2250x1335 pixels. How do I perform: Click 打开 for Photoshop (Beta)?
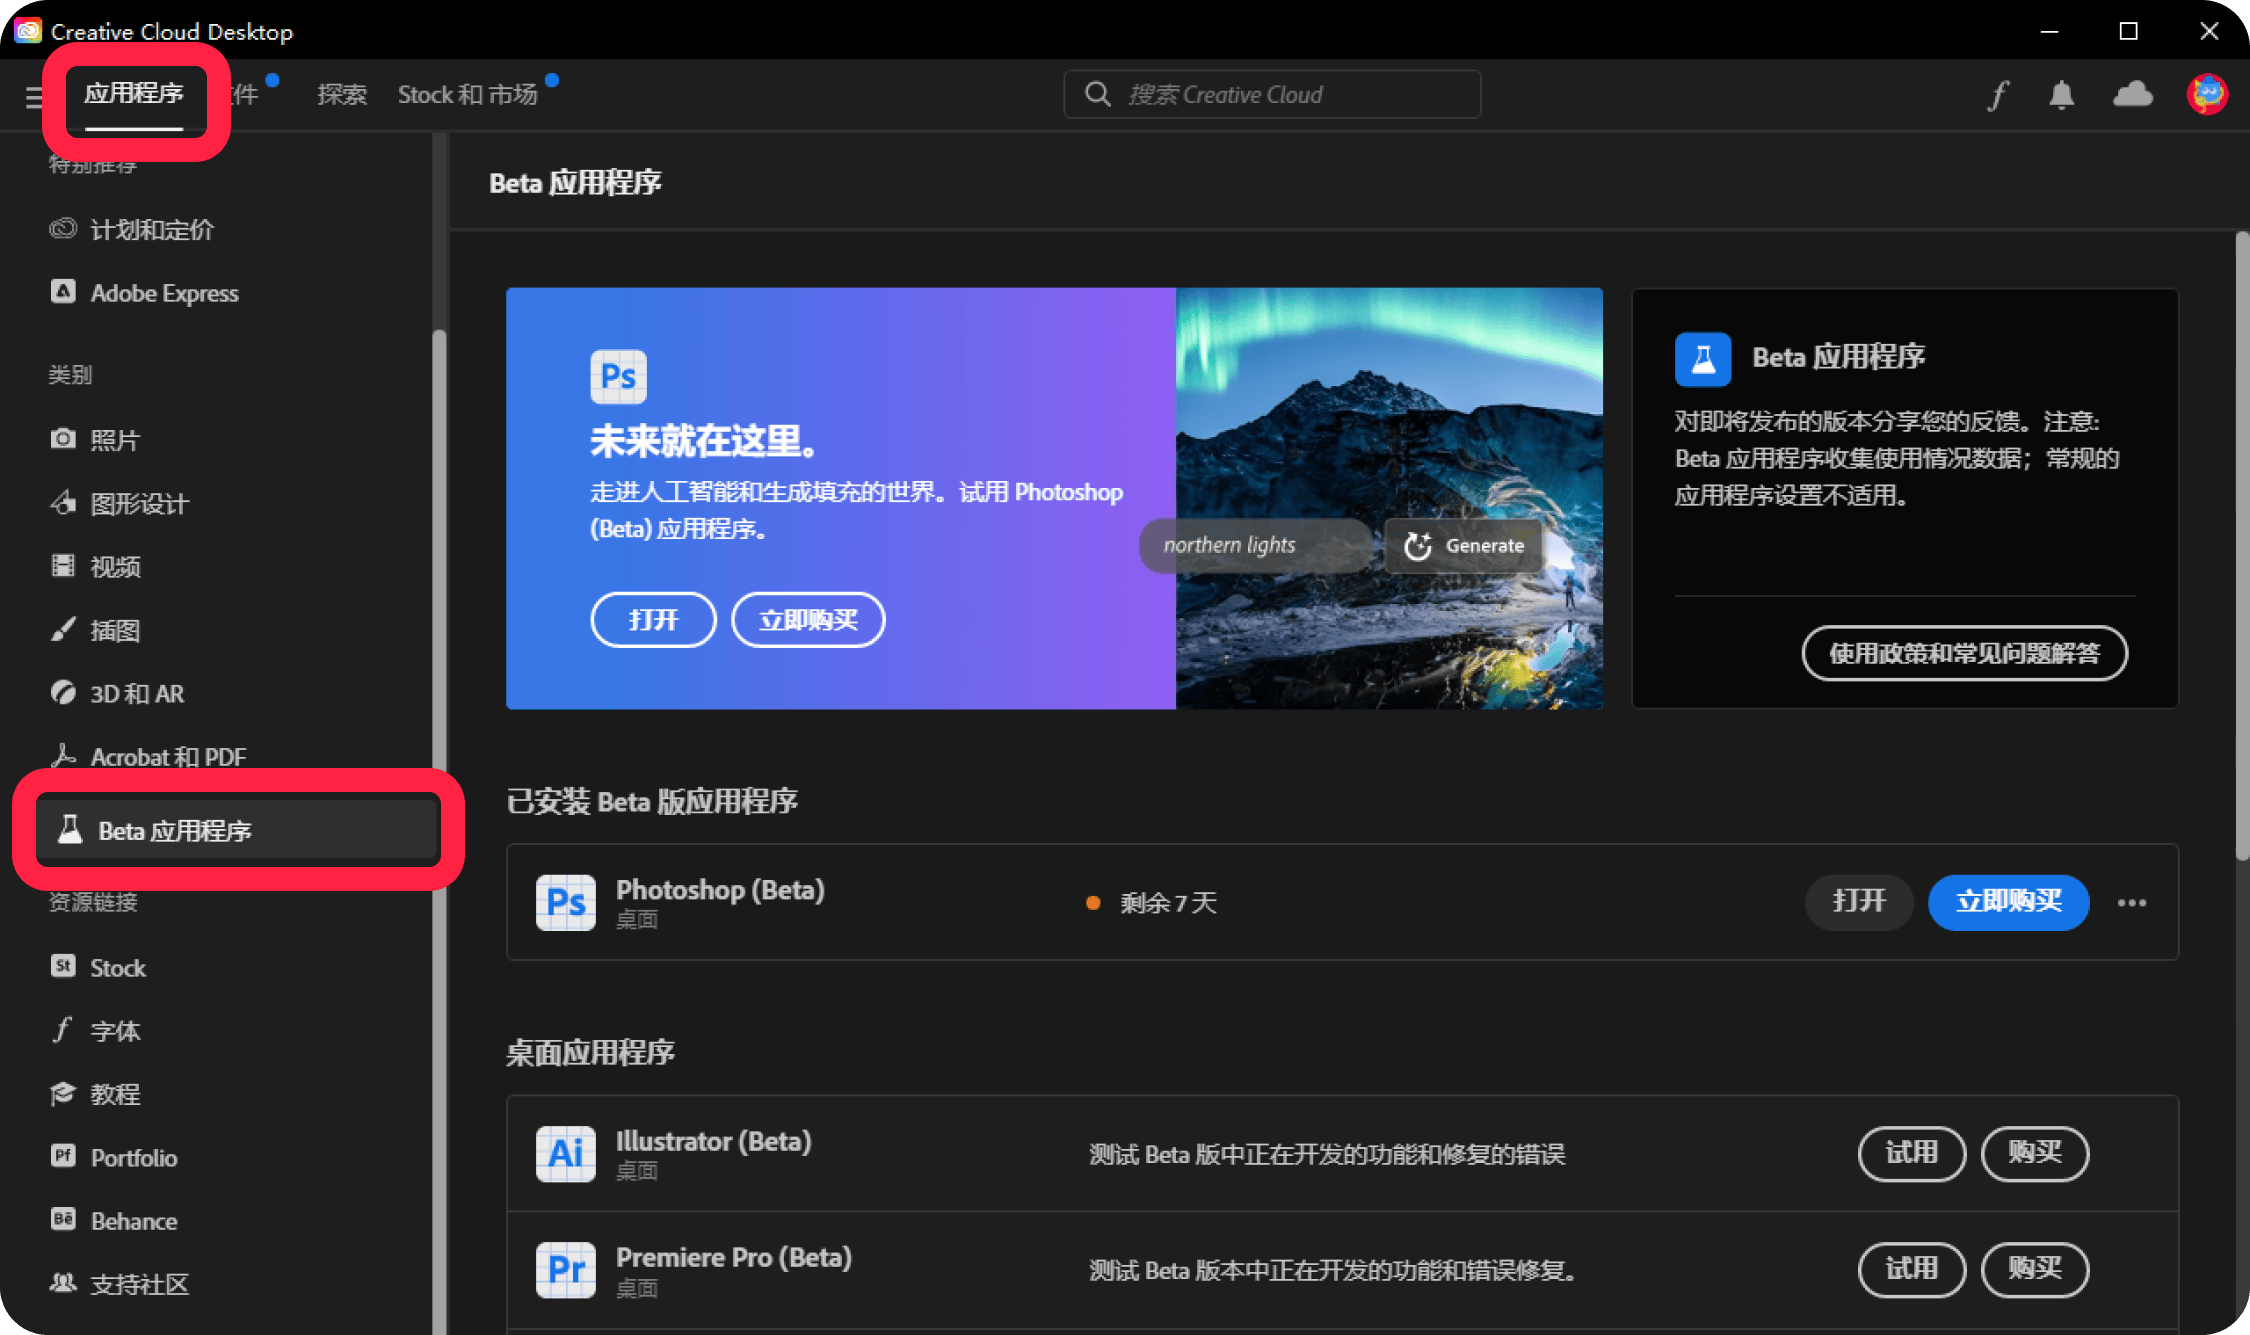pos(1859,902)
